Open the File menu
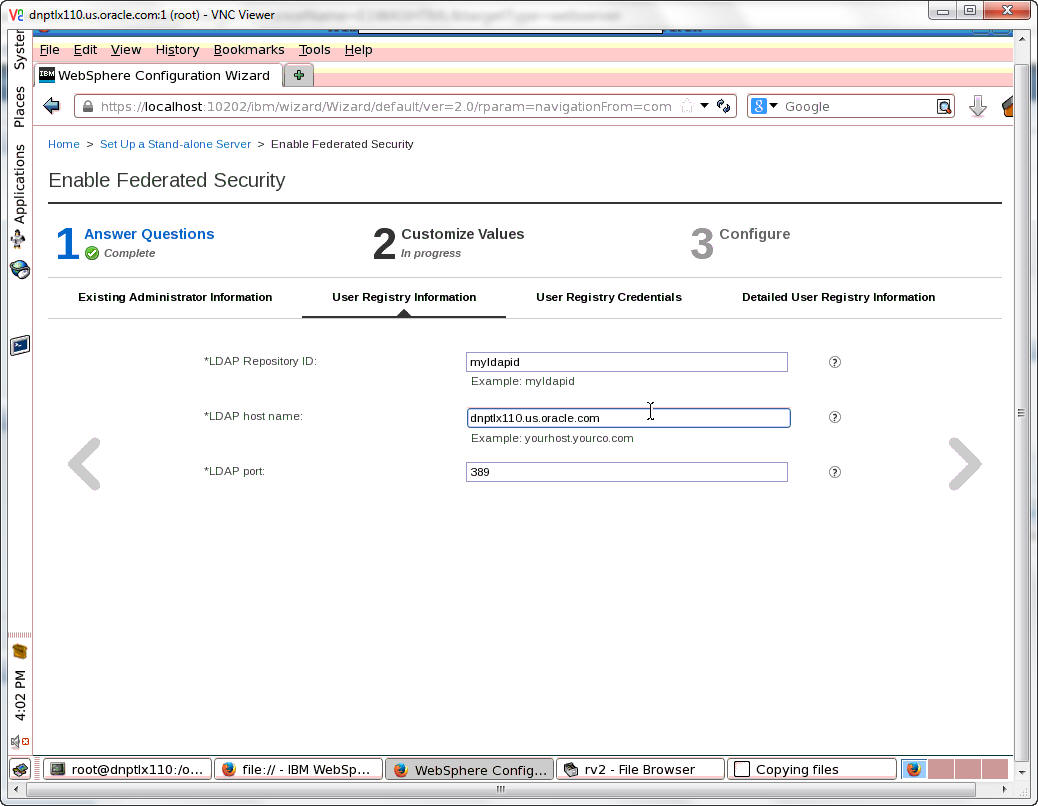The width and height of the screenshot is (1038, 806). point(50,50)
